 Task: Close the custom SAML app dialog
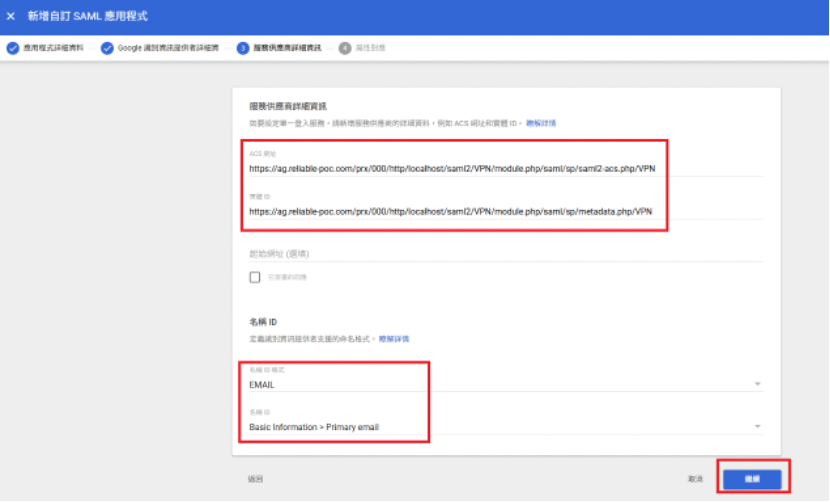coord(11,16)
